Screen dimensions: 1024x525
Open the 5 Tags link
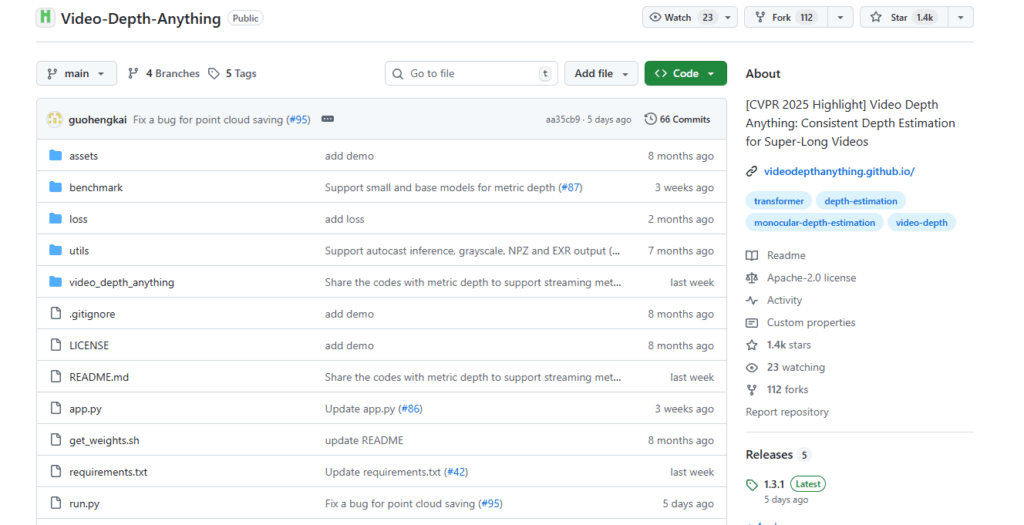coord(232,74)
